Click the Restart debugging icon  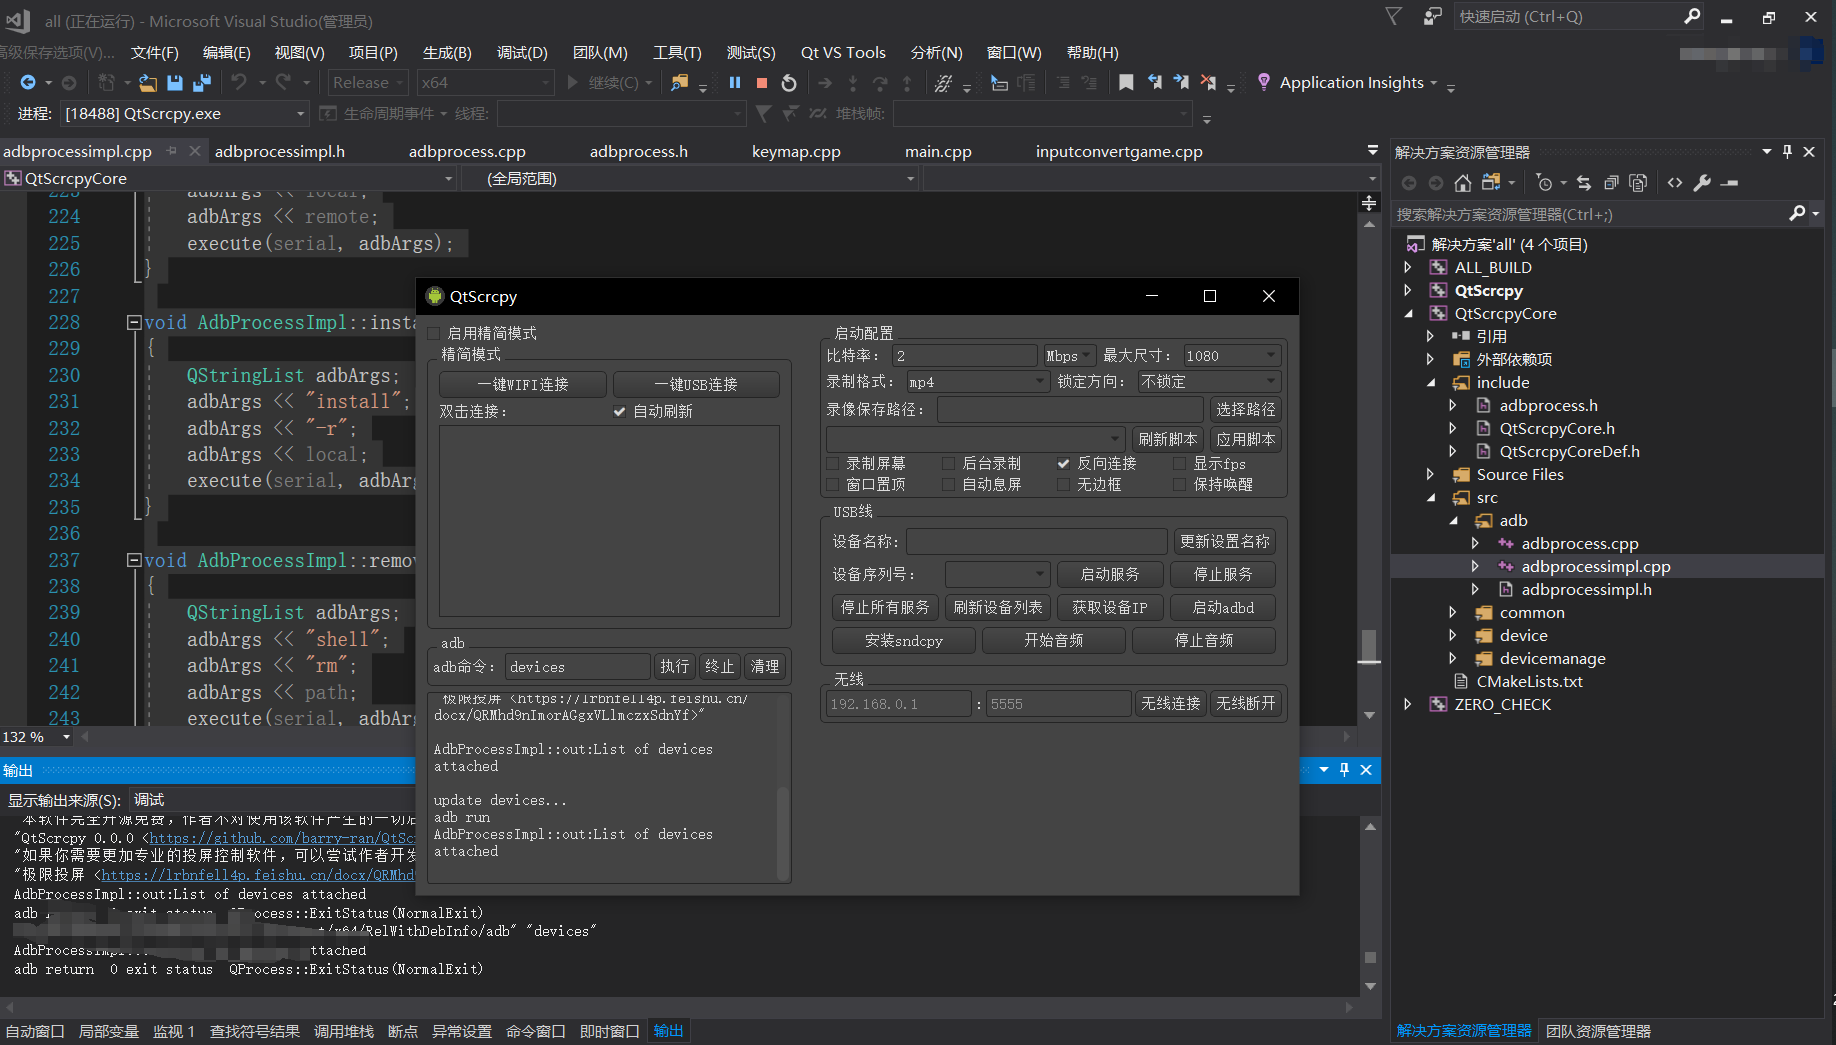(789, 83)
